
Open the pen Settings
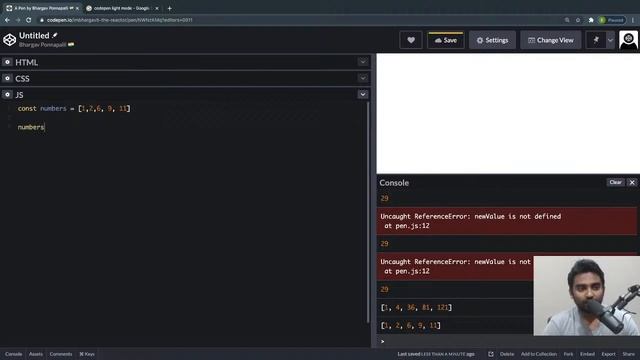point(492,40)
